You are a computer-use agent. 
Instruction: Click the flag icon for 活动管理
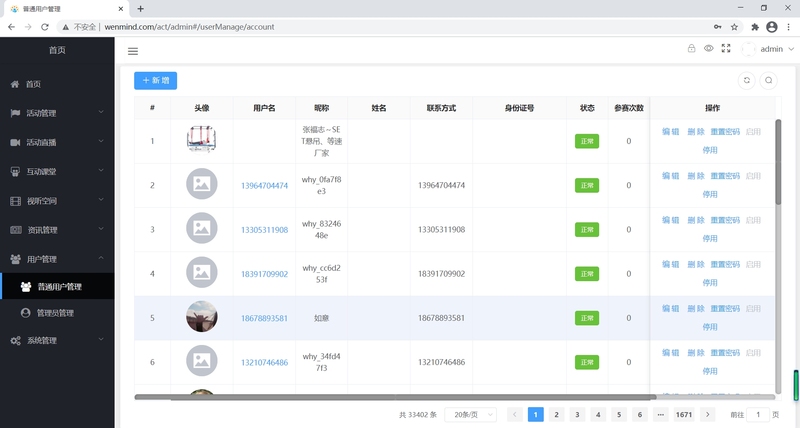click(15, 113)
